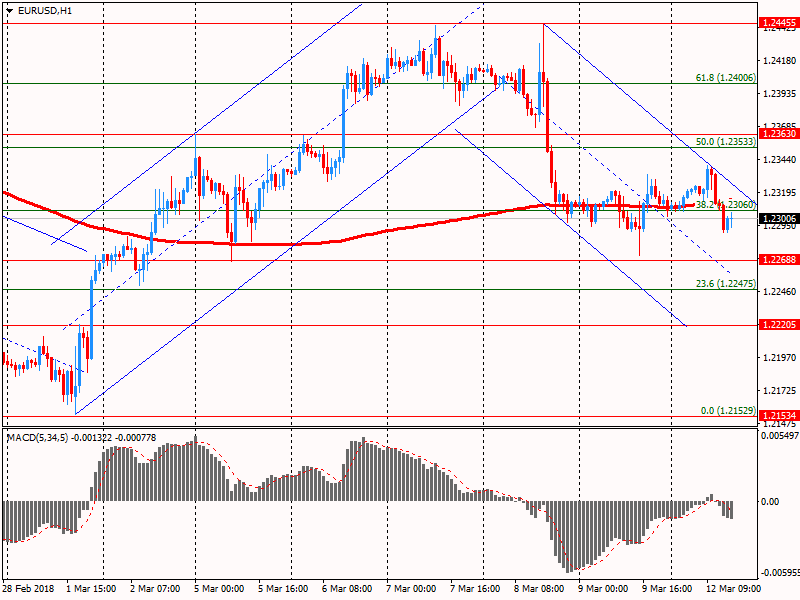Click the 8 Mar 08:00 time label

click(539, 588)
